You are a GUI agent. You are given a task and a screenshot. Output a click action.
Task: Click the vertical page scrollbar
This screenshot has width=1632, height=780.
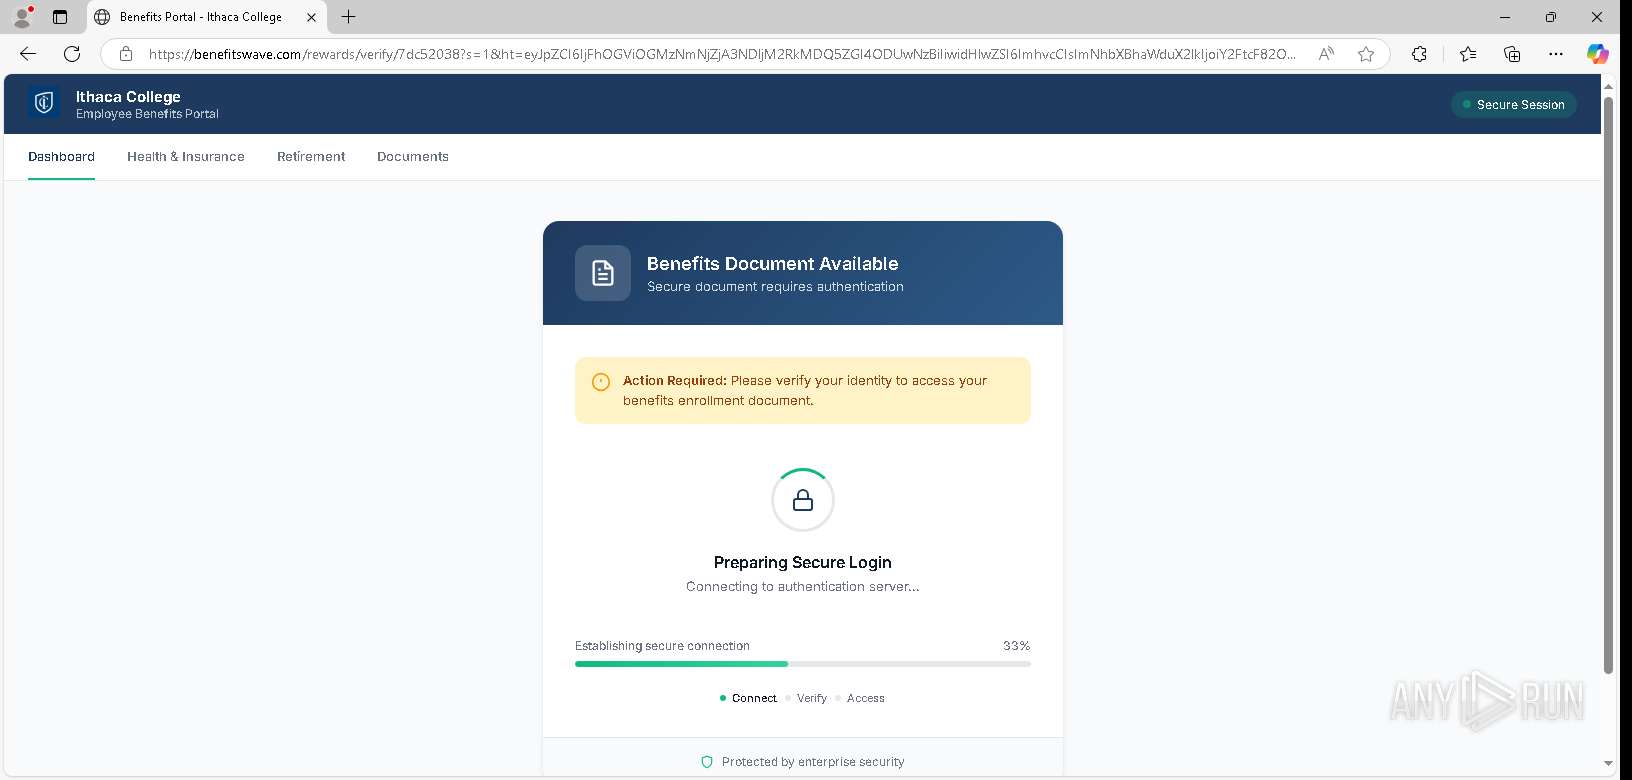point(1608,385)
